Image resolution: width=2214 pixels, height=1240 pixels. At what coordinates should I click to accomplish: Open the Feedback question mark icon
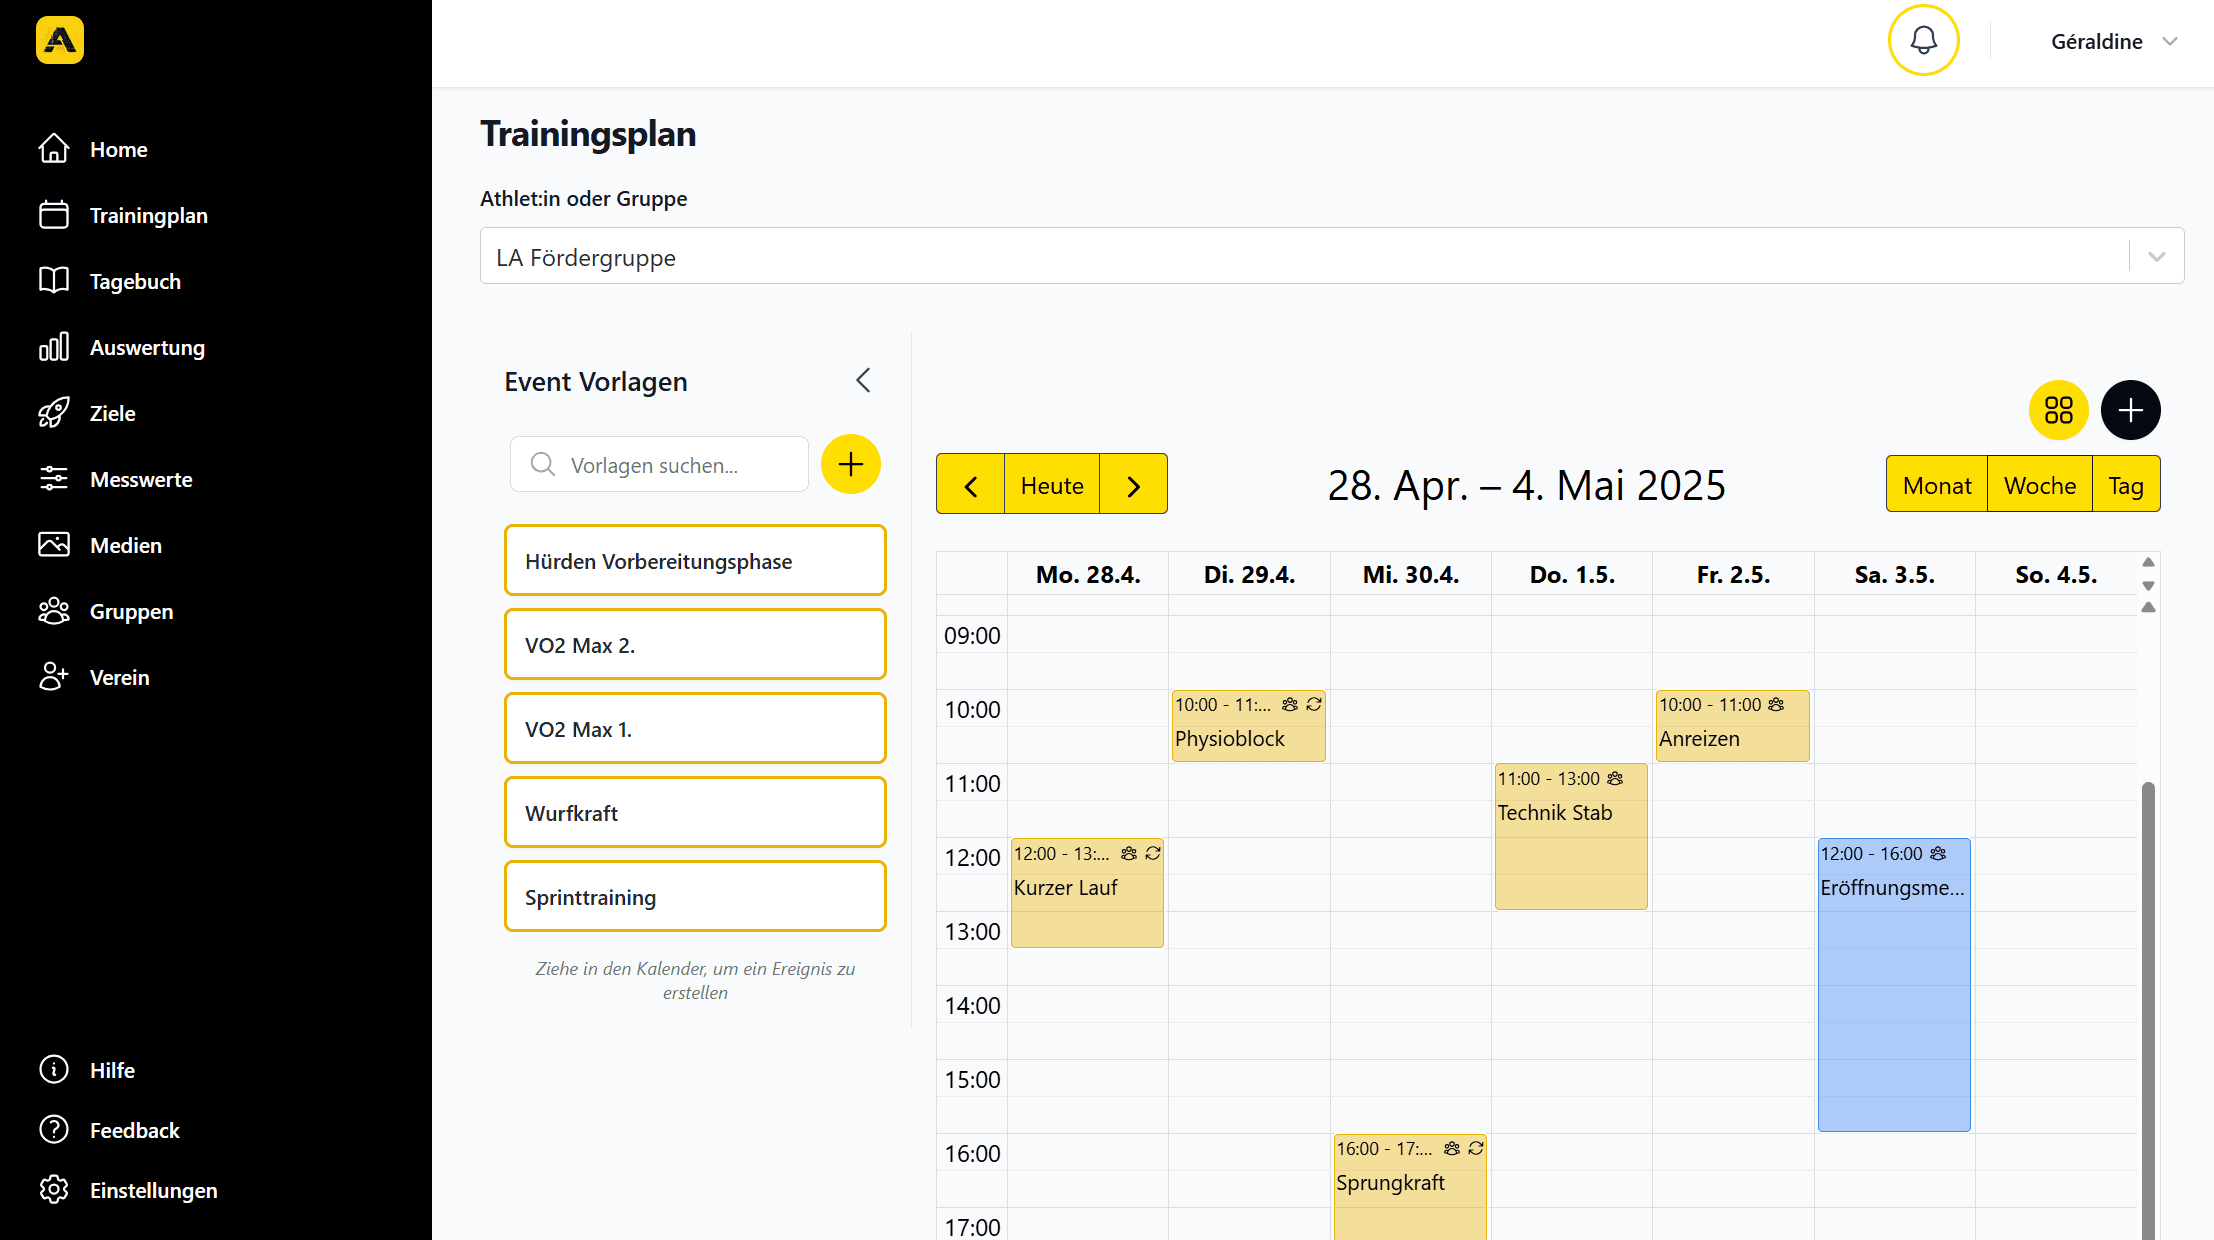pos(54,1130)
